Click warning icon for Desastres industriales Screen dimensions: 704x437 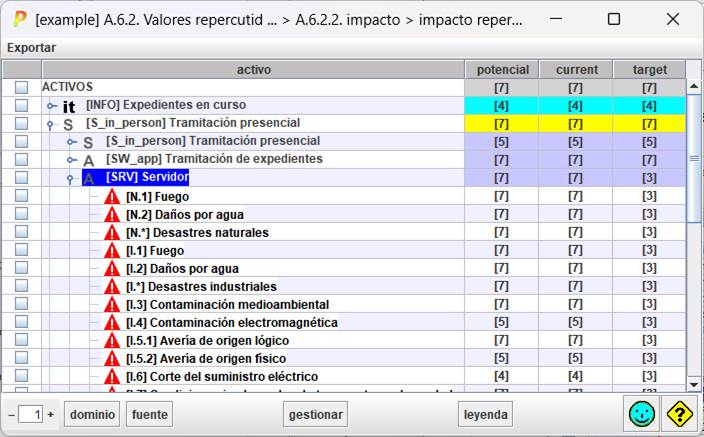(112, 286)
